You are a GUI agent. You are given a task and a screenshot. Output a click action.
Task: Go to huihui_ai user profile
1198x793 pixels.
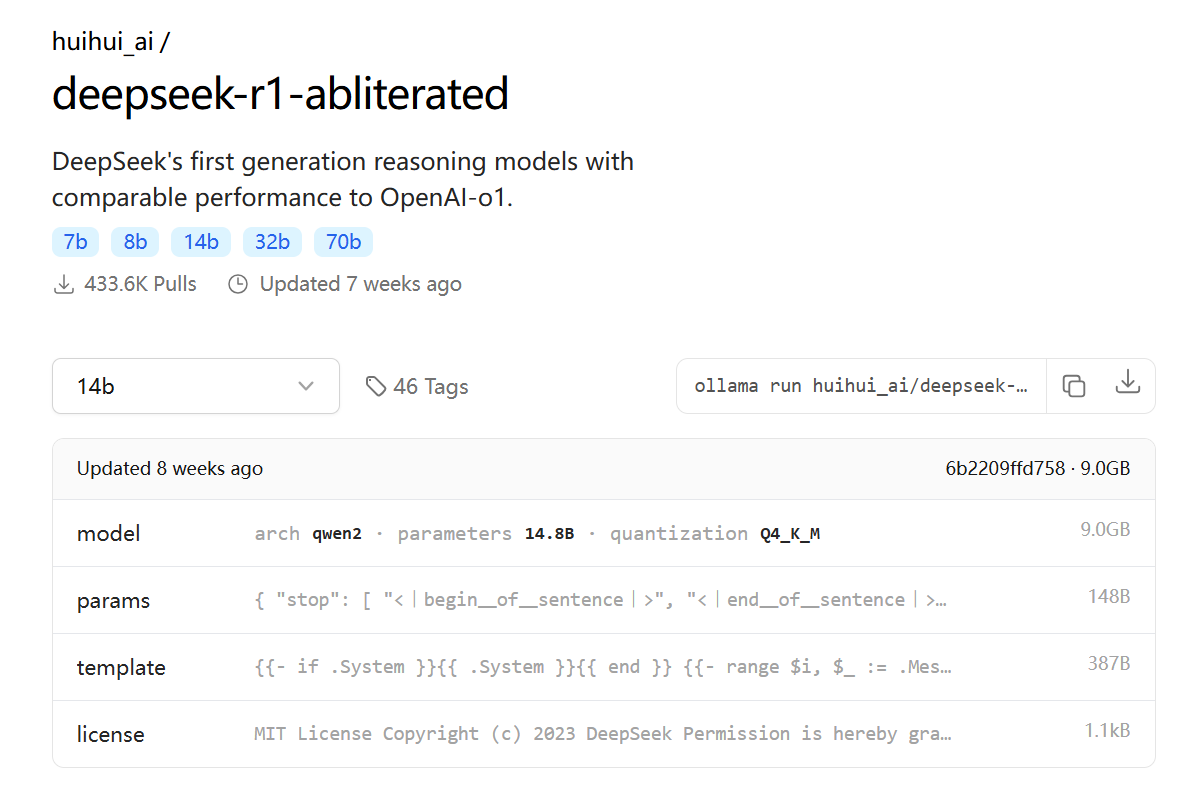coord(103,41)
